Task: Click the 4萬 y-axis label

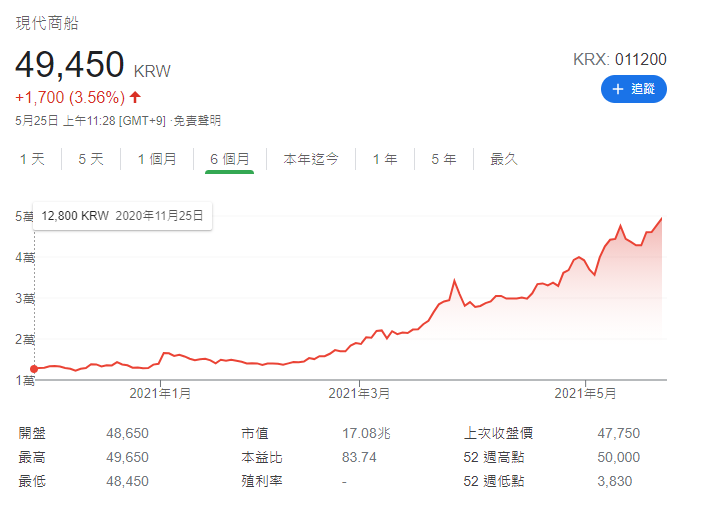Action: pos(25,258)
